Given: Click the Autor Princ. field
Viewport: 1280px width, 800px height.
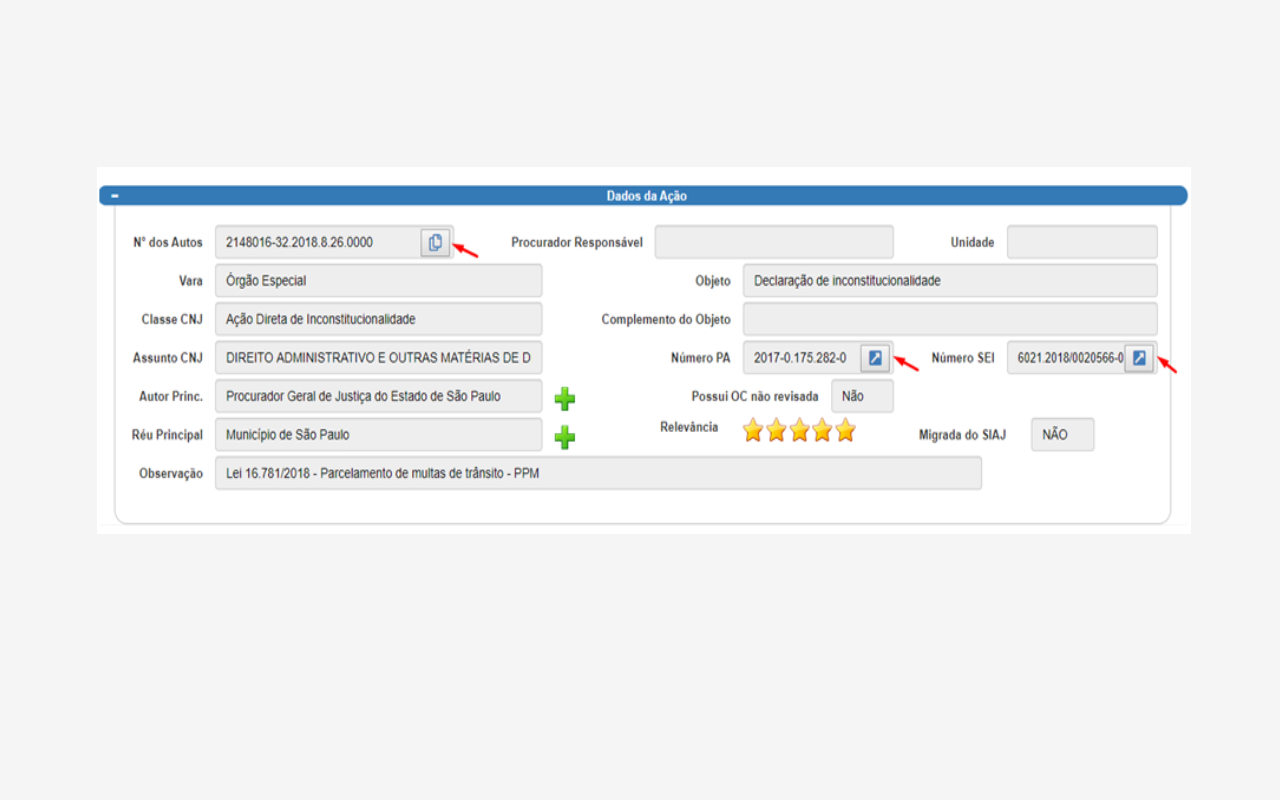Looking at the screenshot, I should pos(378,396).
